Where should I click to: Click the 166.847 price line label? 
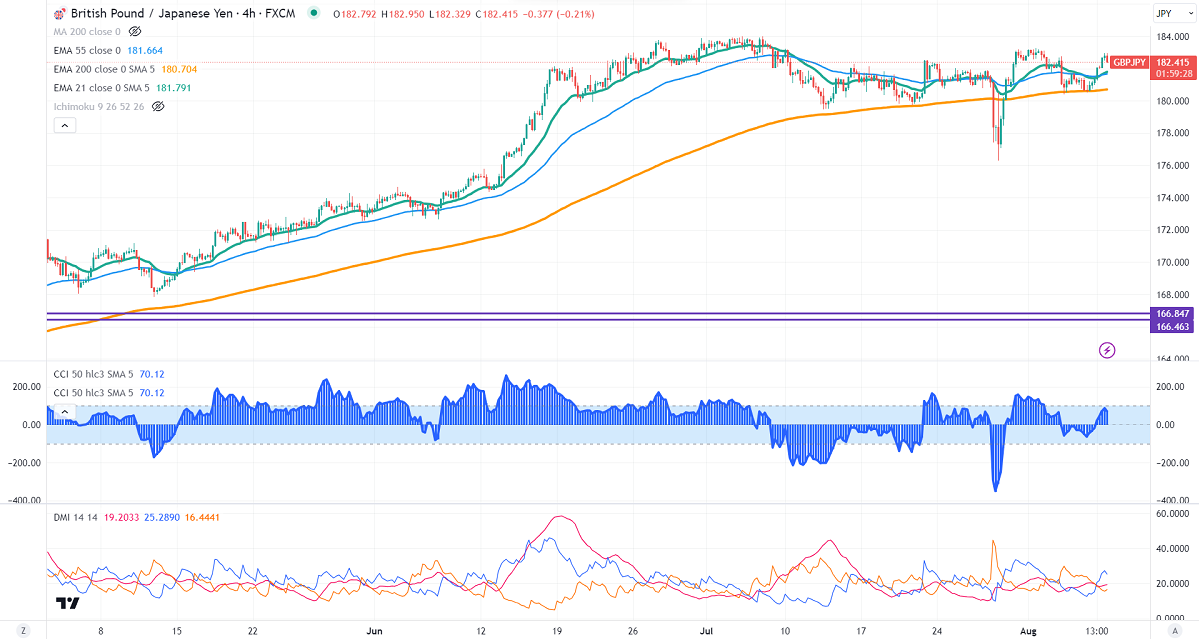(1172, 313)
